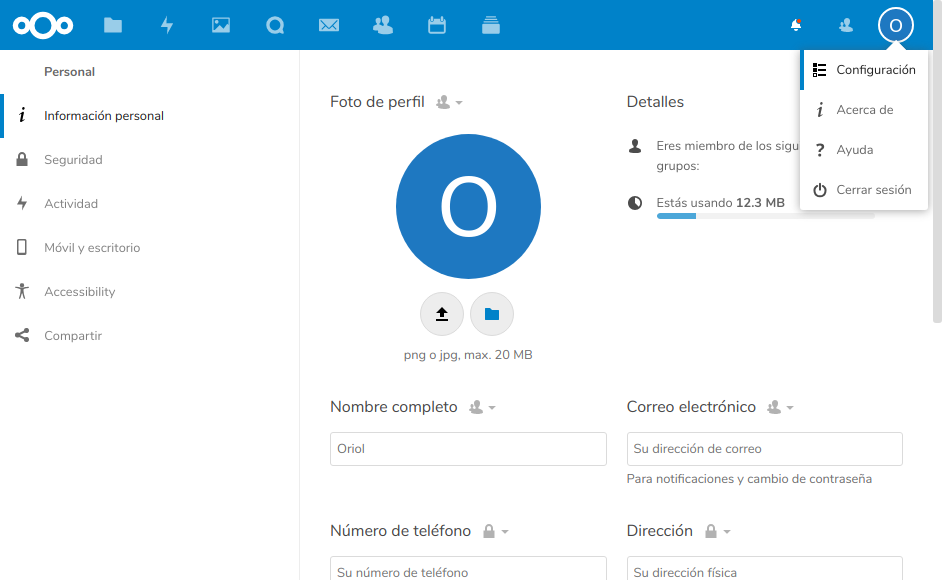Open the Activity app lightning icon
The image size is (942, 580).
(167, 25)
